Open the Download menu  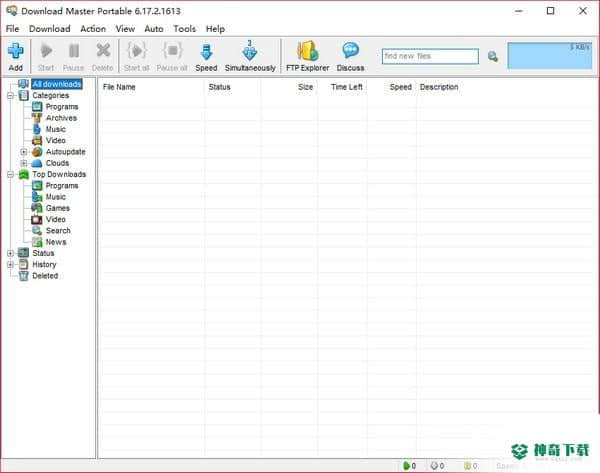(x=50, y=29)
